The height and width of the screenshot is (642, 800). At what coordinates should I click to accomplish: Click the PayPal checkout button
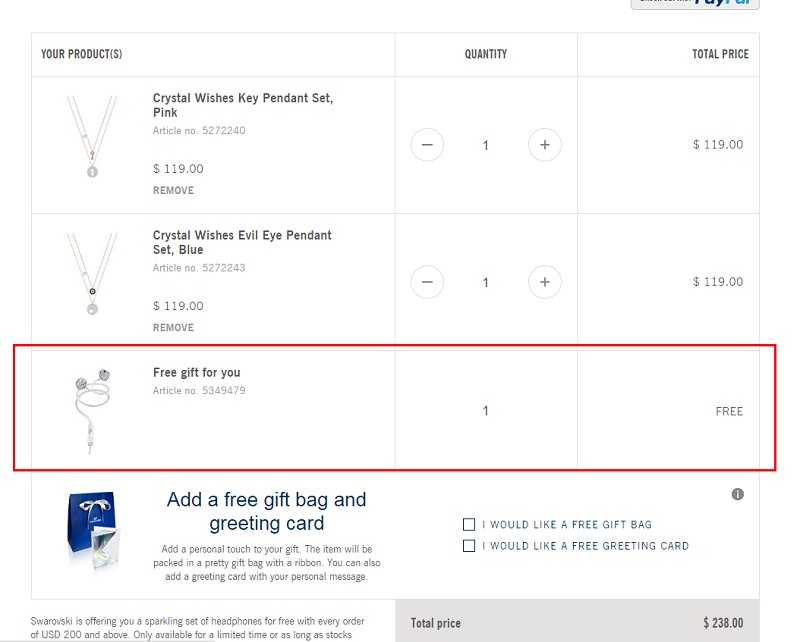695,4
